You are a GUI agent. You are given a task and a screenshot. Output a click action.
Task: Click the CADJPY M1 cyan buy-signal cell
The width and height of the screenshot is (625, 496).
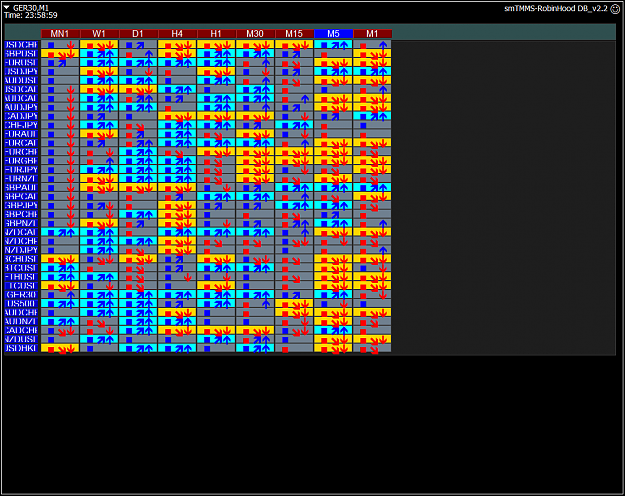[x=373, y=116]
